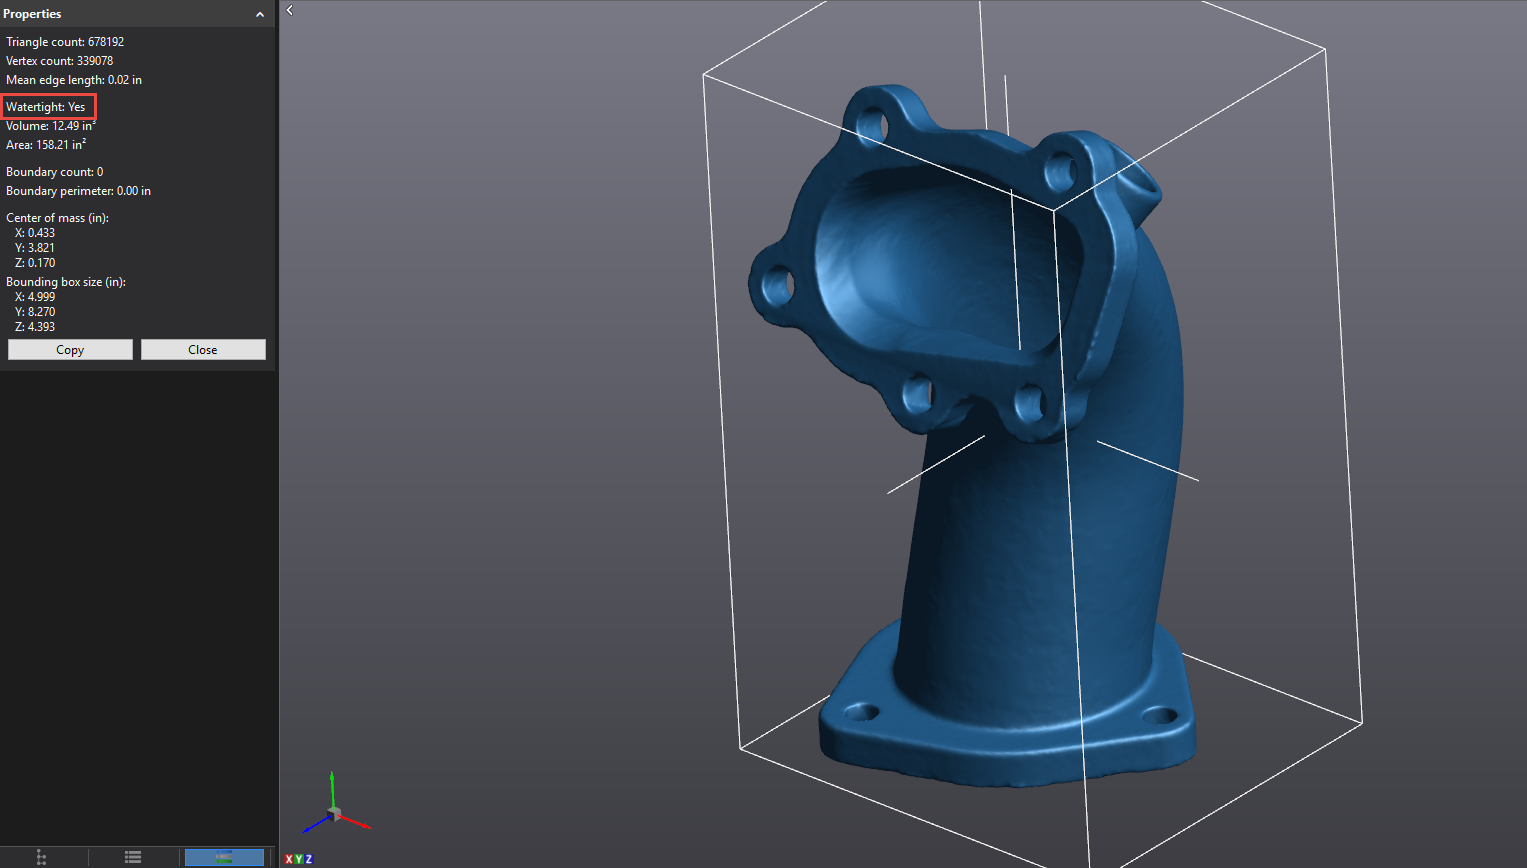The width and height of the screenshot is (1527, 868).
Task: Click the "Center of mass (in):" heading
Action: click(x=57, y=218)
